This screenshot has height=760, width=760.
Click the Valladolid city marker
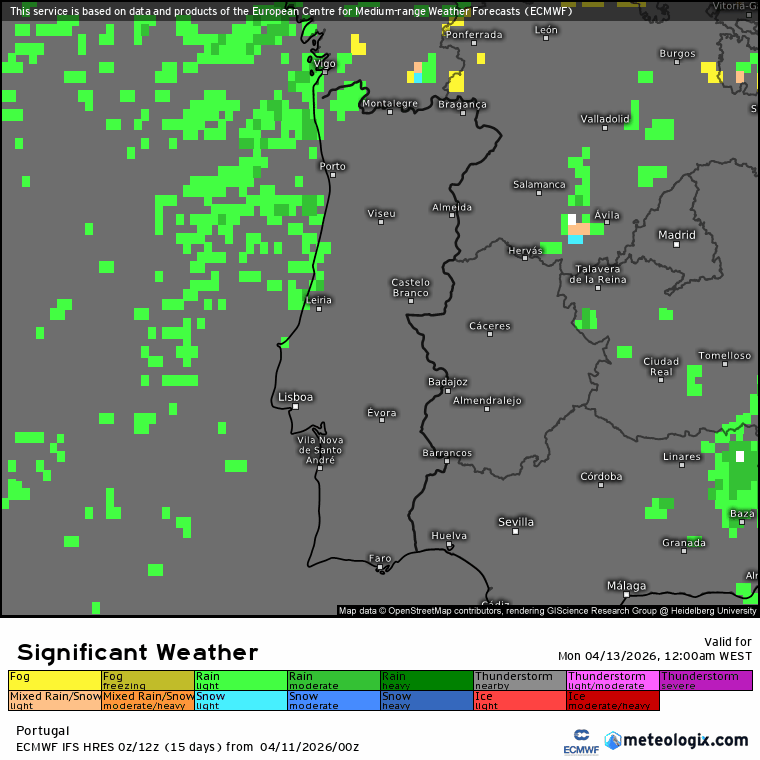tap(605, 128)
